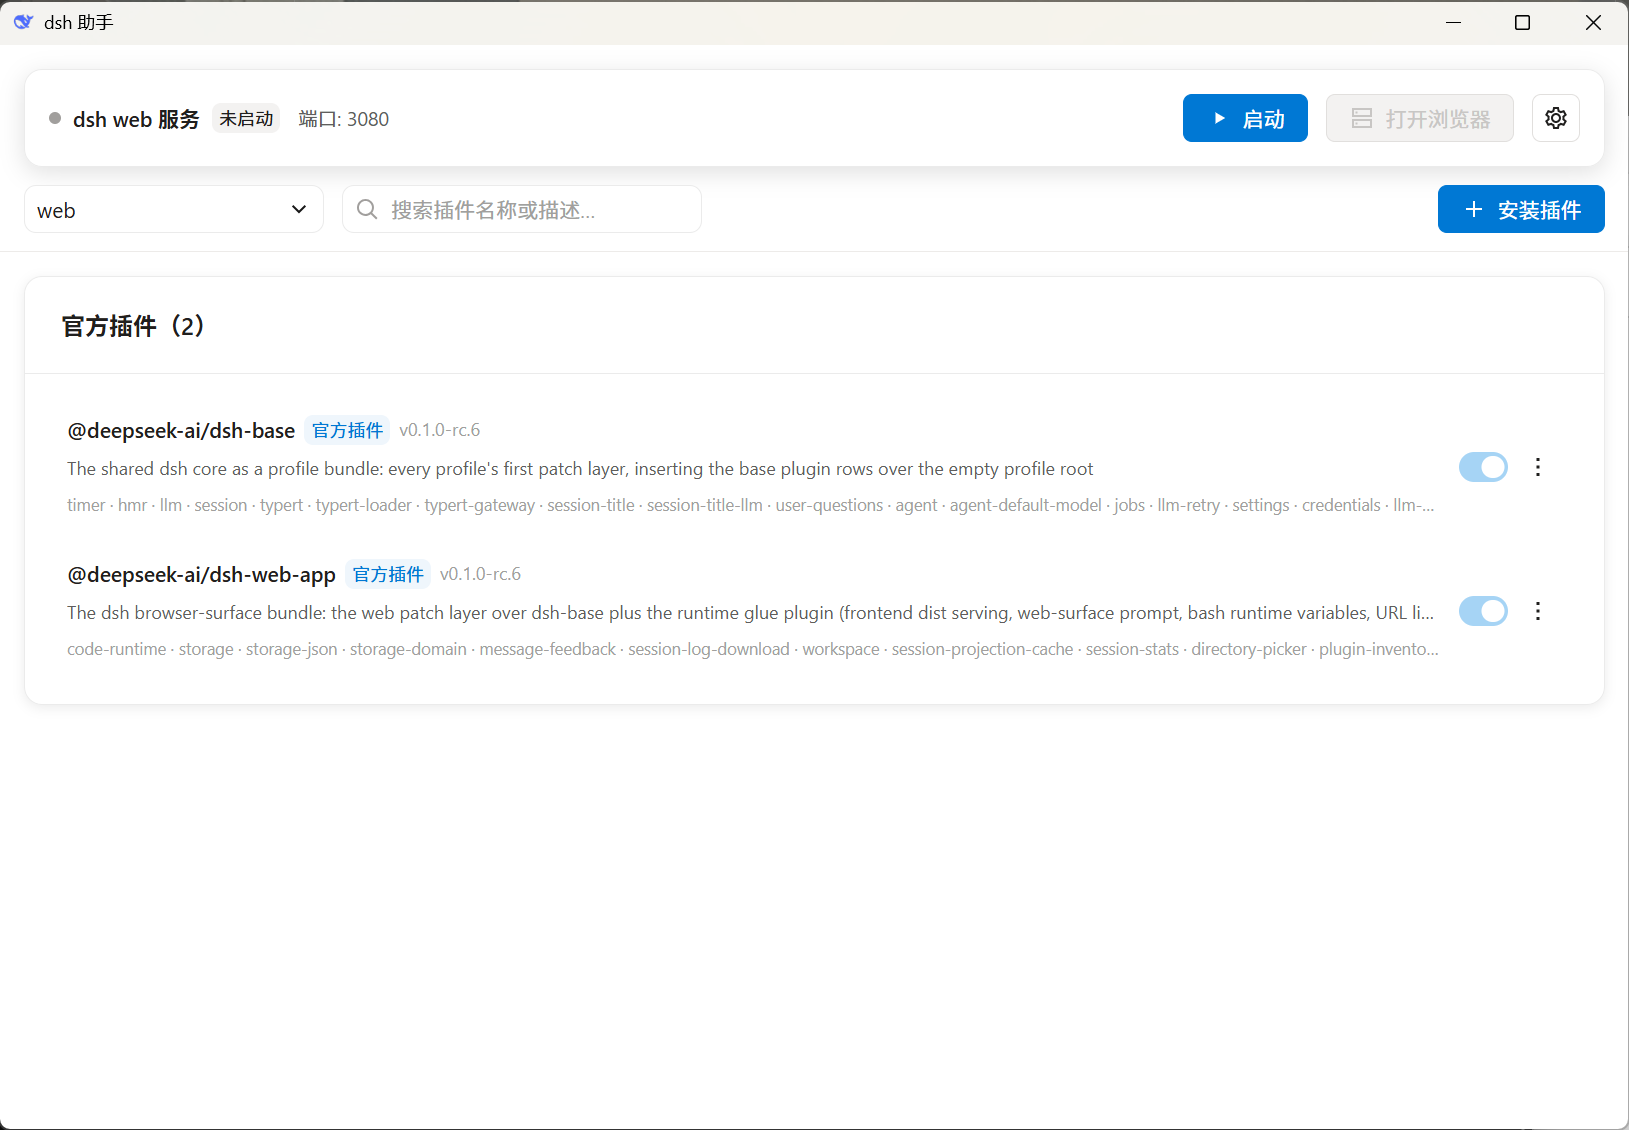The height and width of the screenshot is (1130, 1629).
Task: Focus the plugin search input field
Action: [522, 209]
